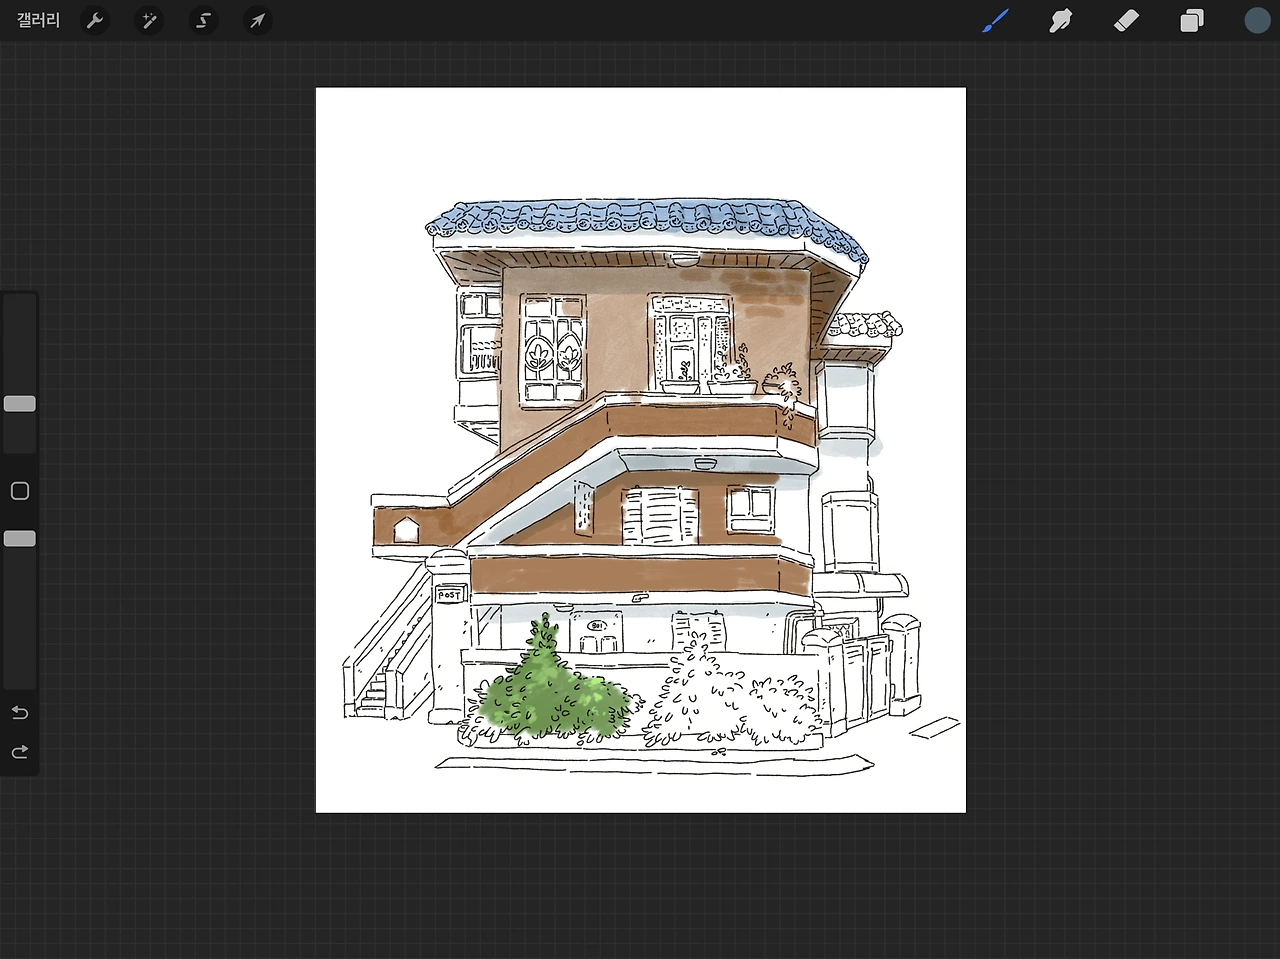Open the 갤러리 gallery view
This screenshot has width=1280, height=959.
[x=39, y=20]
